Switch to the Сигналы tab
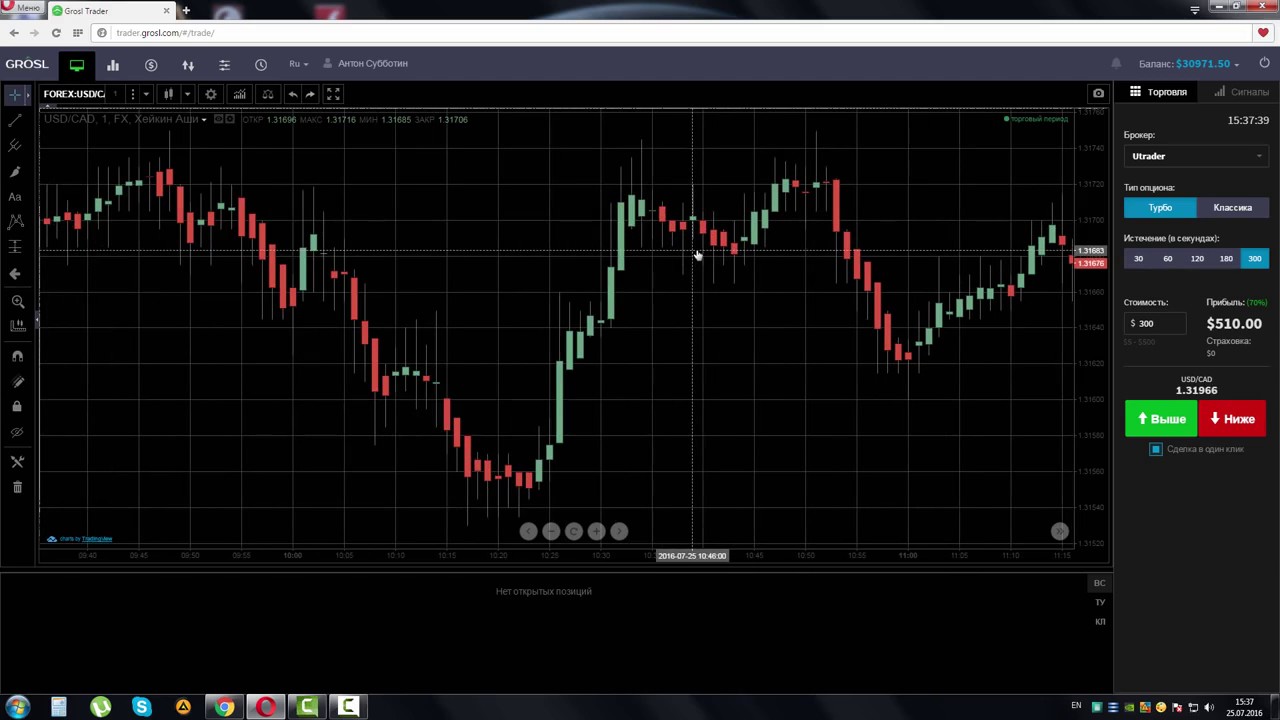Viewport: 1280px width, 720px height. tap(1242, 92)
